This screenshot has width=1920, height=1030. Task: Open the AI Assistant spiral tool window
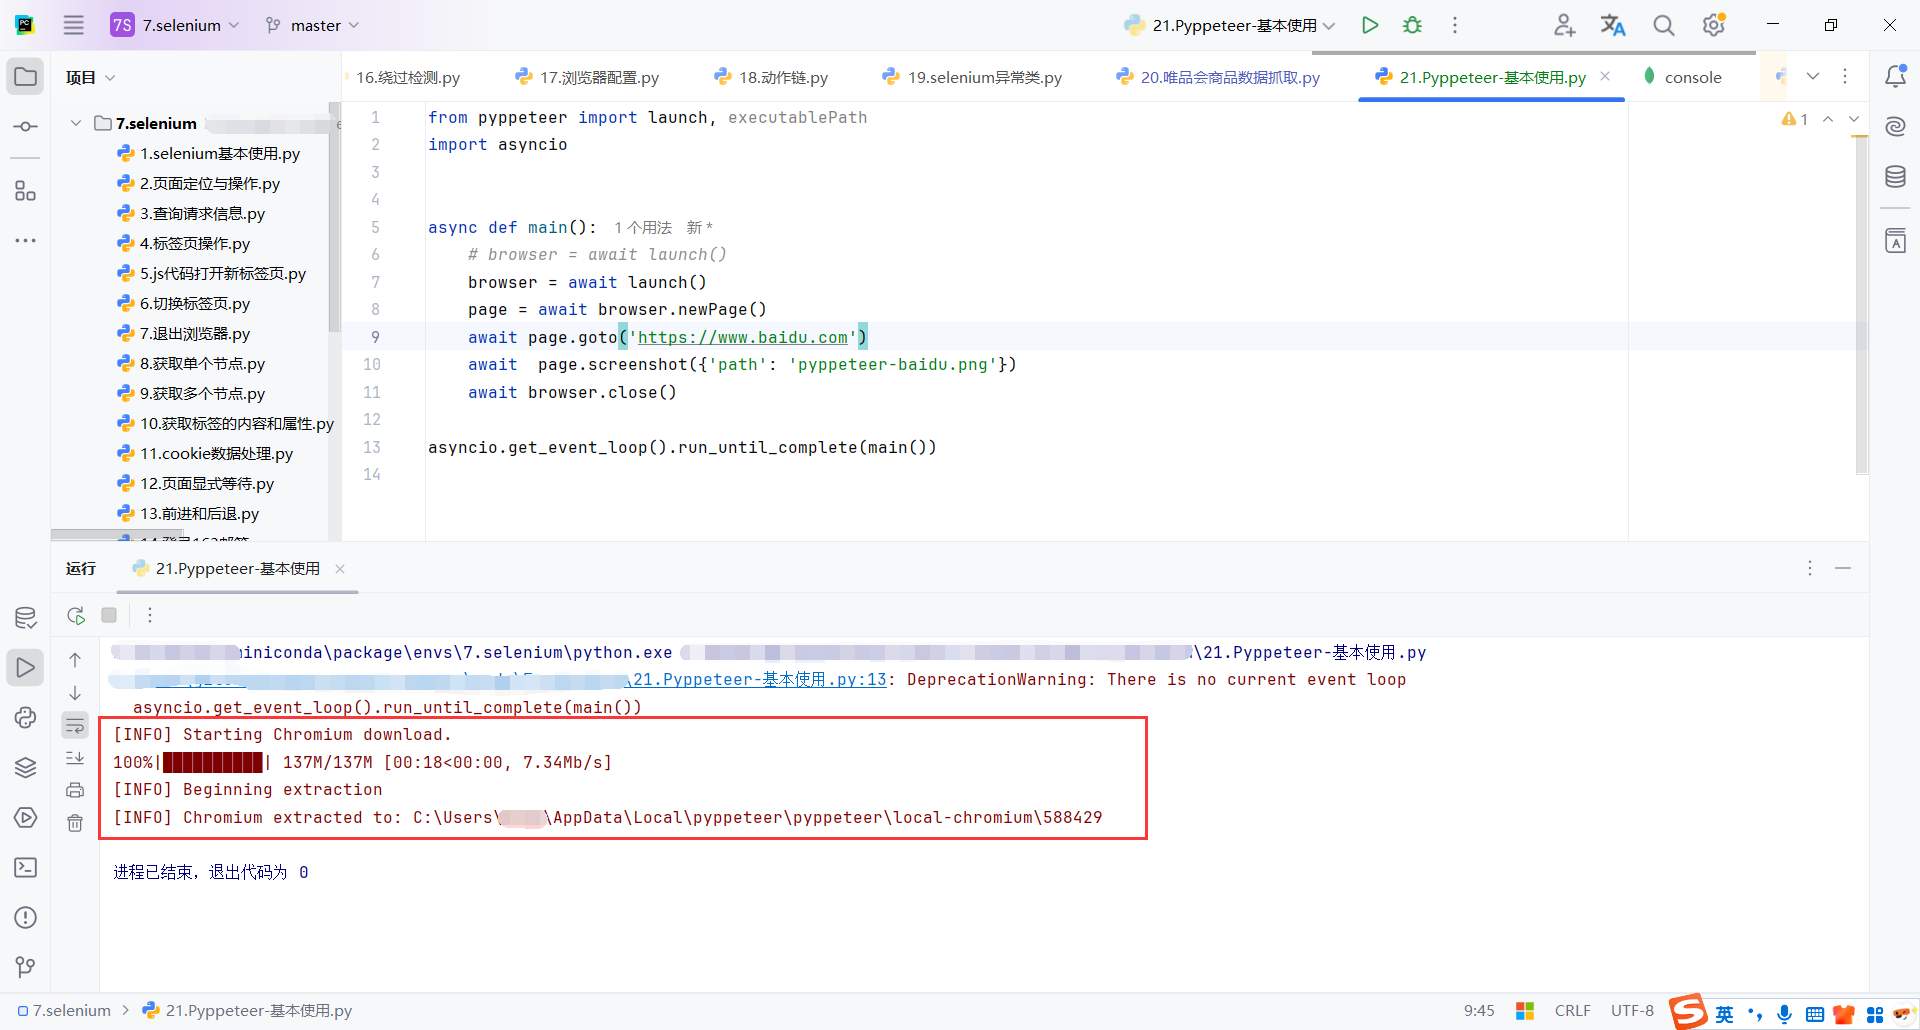pos(1895,126)
